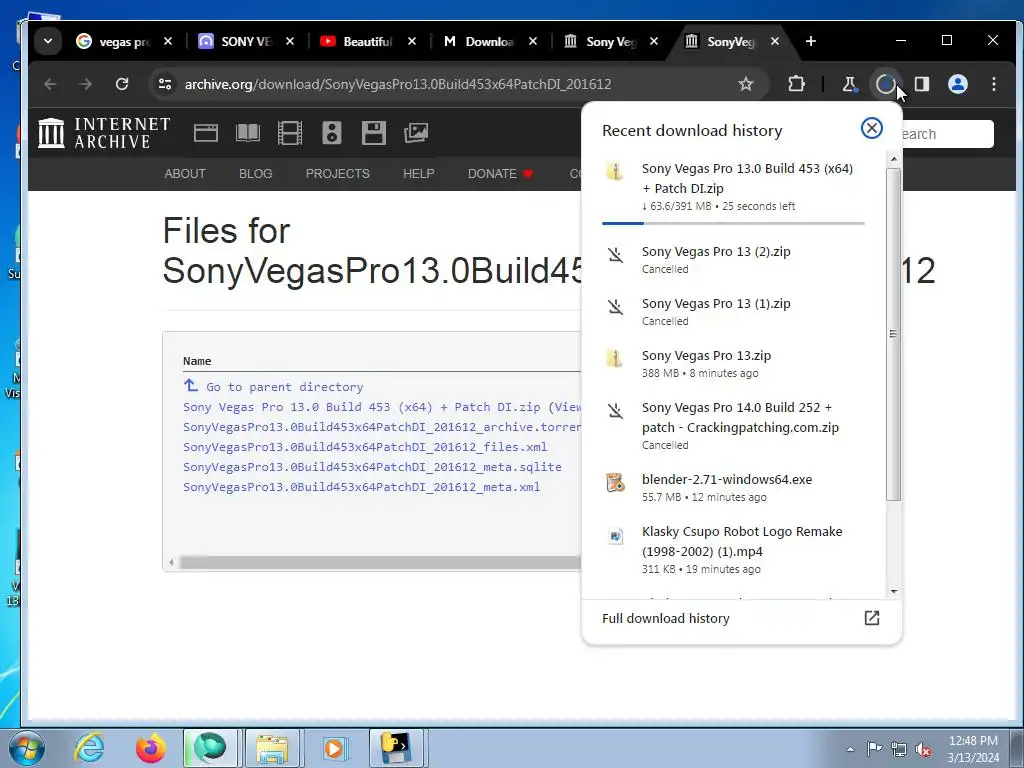Click the file listing horizontal scrollbar

379,562
